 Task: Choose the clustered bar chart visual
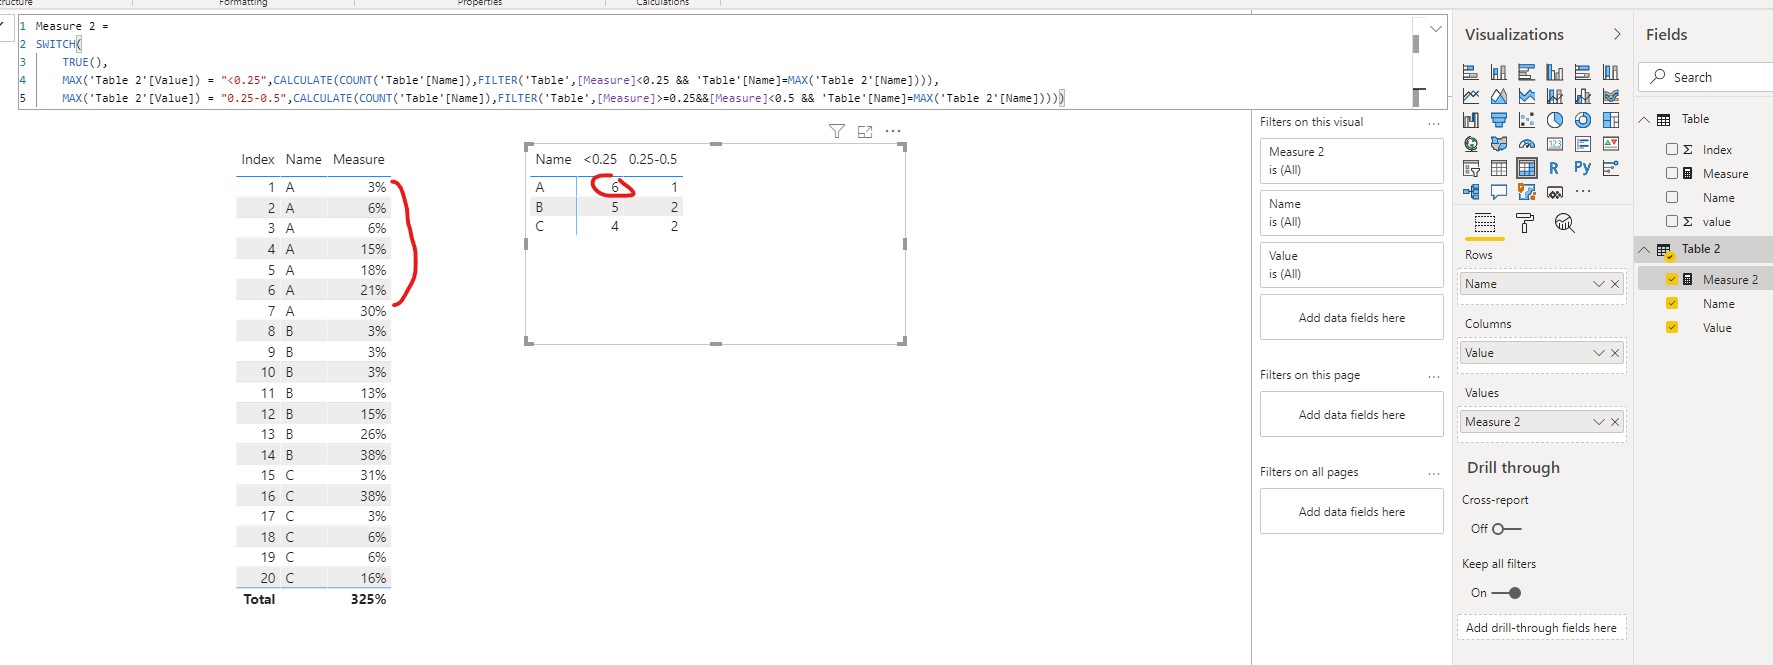coord(1526,72)
